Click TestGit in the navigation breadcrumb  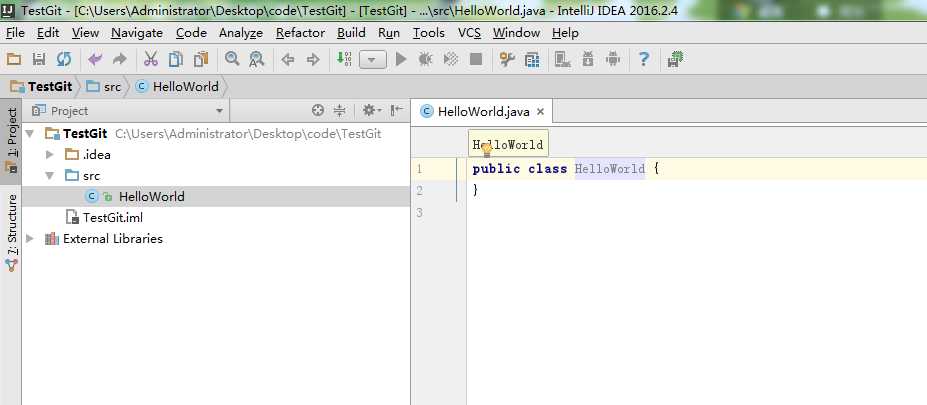click(x=41, y=87)
